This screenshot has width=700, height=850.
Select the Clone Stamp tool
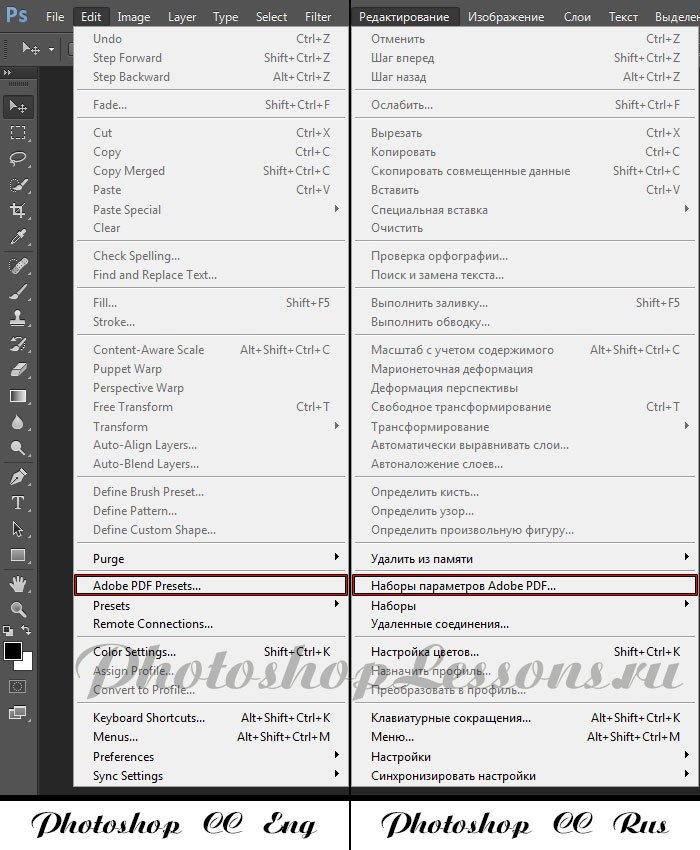point(18,317)
